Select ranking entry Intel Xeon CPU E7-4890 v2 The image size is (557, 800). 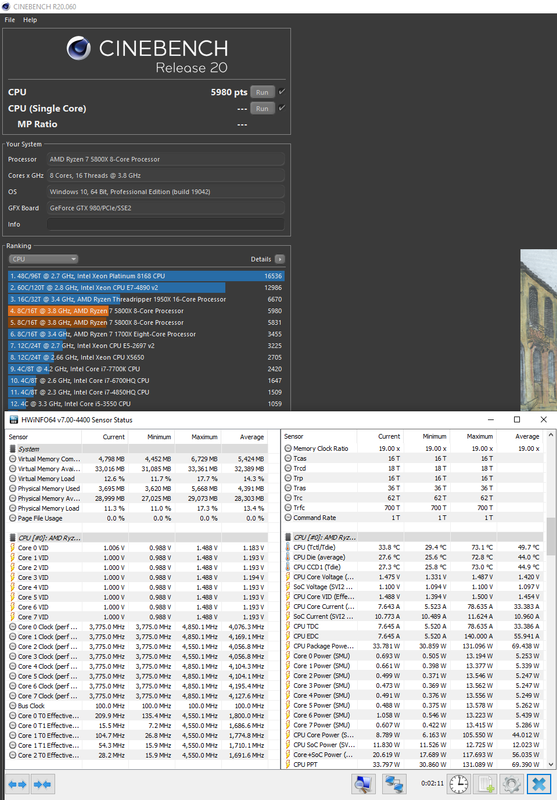[146, 288]
